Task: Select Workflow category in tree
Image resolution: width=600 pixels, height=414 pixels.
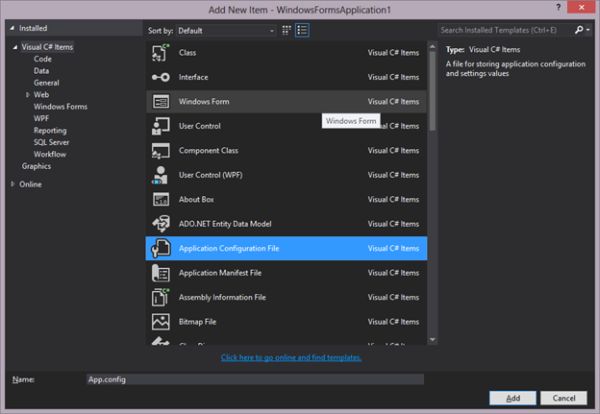Action: coord(50,154)
